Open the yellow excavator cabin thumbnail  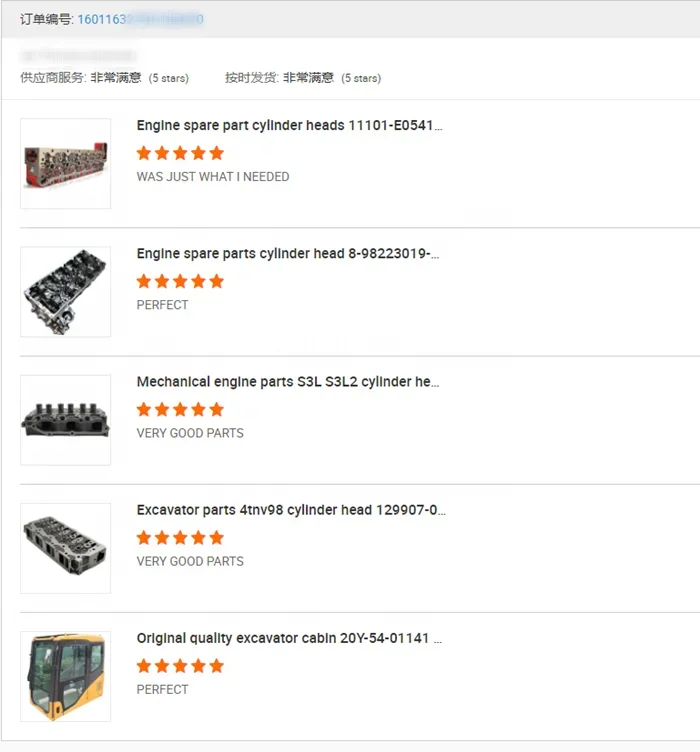pos(66,676)
